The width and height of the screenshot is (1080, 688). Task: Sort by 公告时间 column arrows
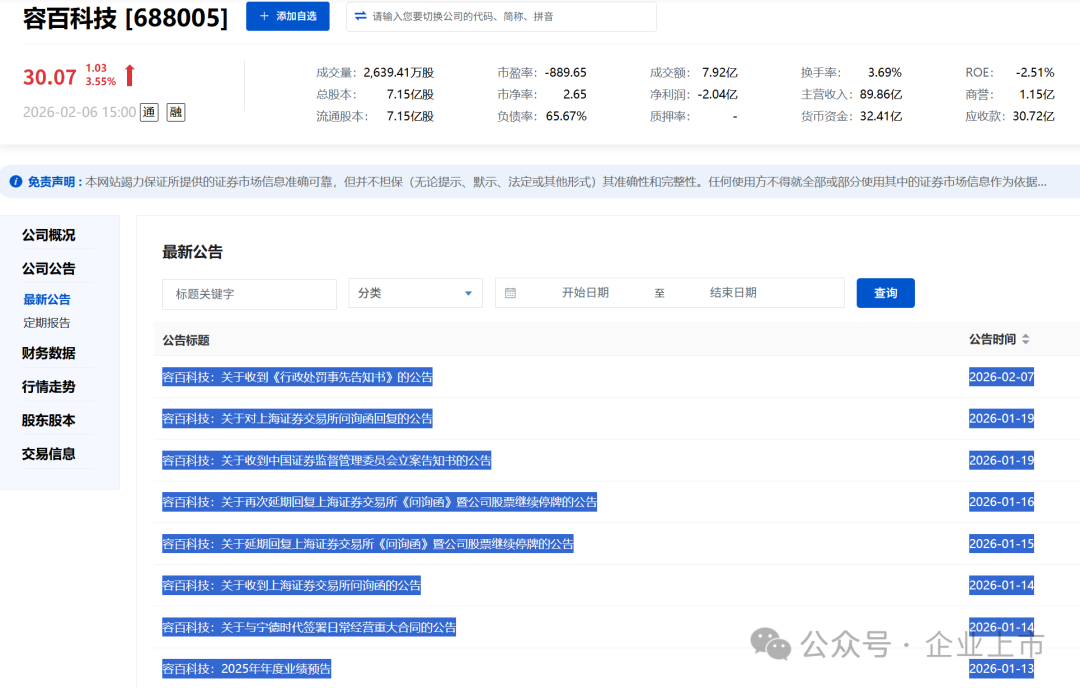pyautogui.click(x=1026, y=339)
